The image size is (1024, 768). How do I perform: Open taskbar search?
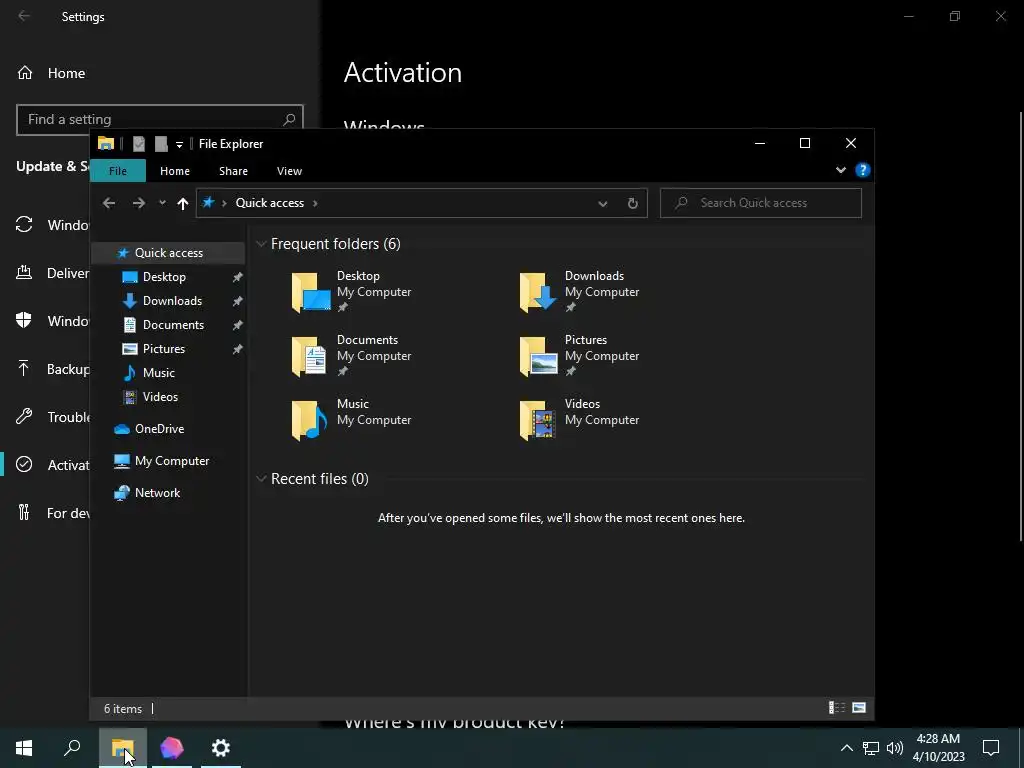tap(72, 748)
